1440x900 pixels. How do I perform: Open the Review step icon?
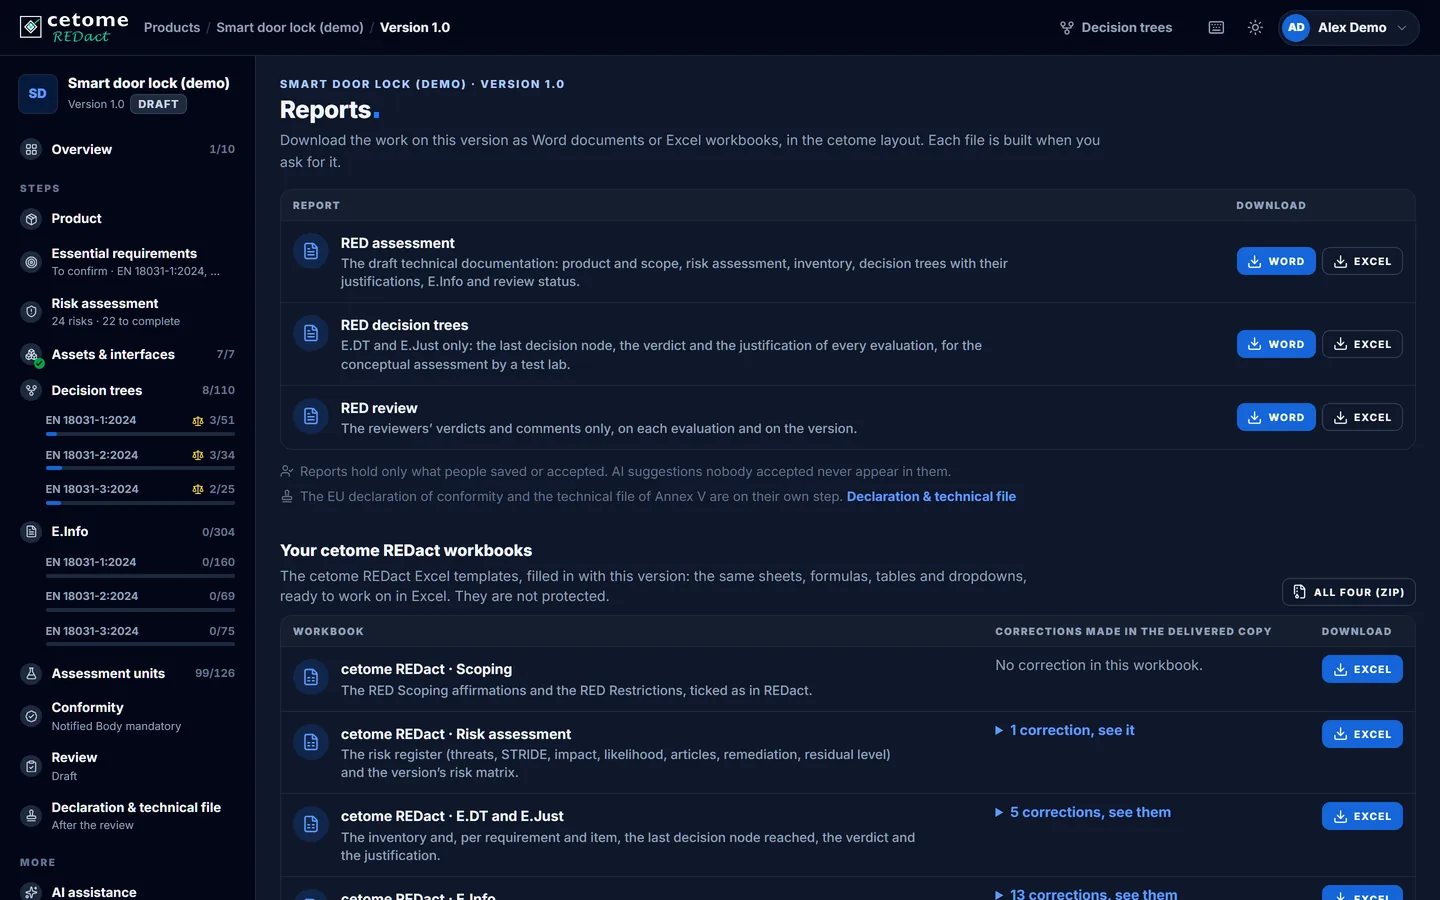[x=31, y=766]
